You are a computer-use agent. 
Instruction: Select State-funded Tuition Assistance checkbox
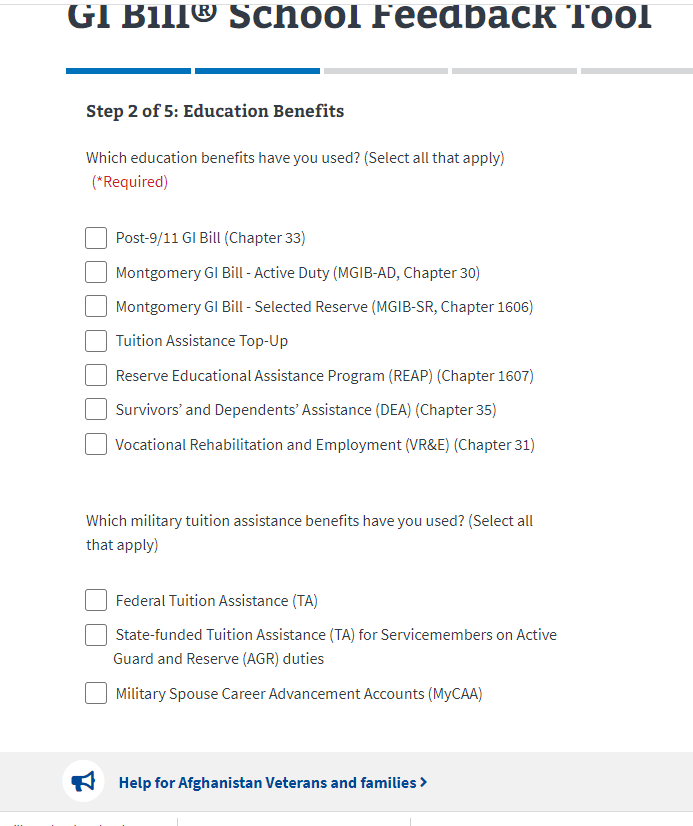tap(96, 635)
